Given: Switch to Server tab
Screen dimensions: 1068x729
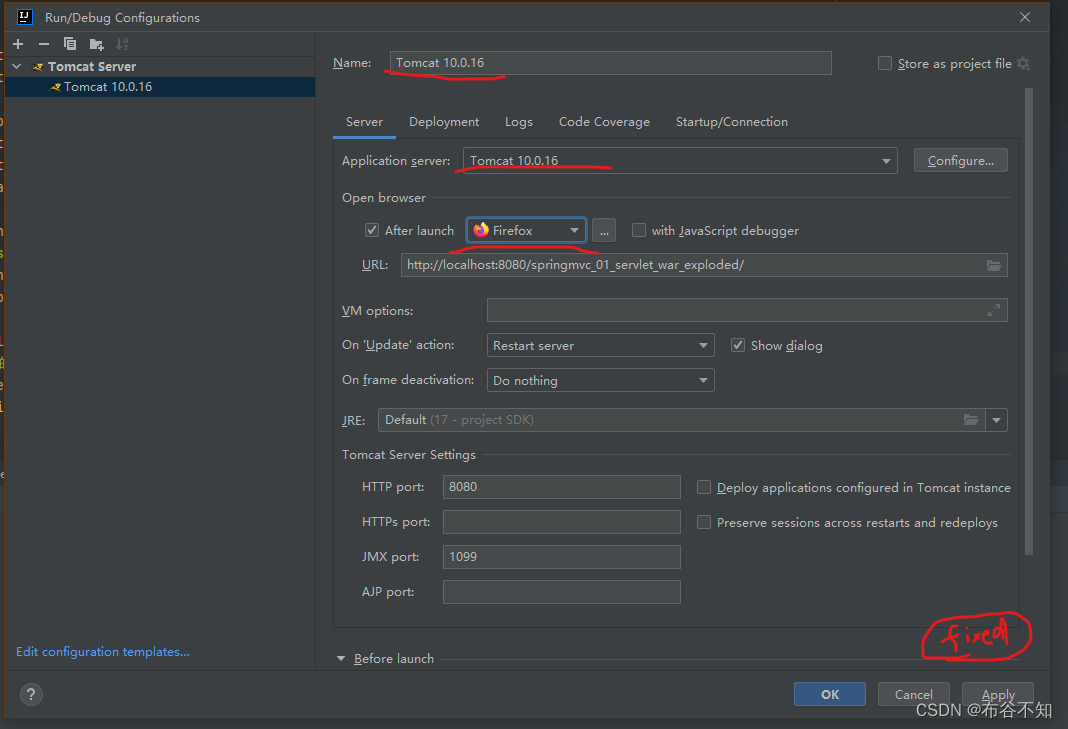Looking at the screenshot, I should 364,122.
